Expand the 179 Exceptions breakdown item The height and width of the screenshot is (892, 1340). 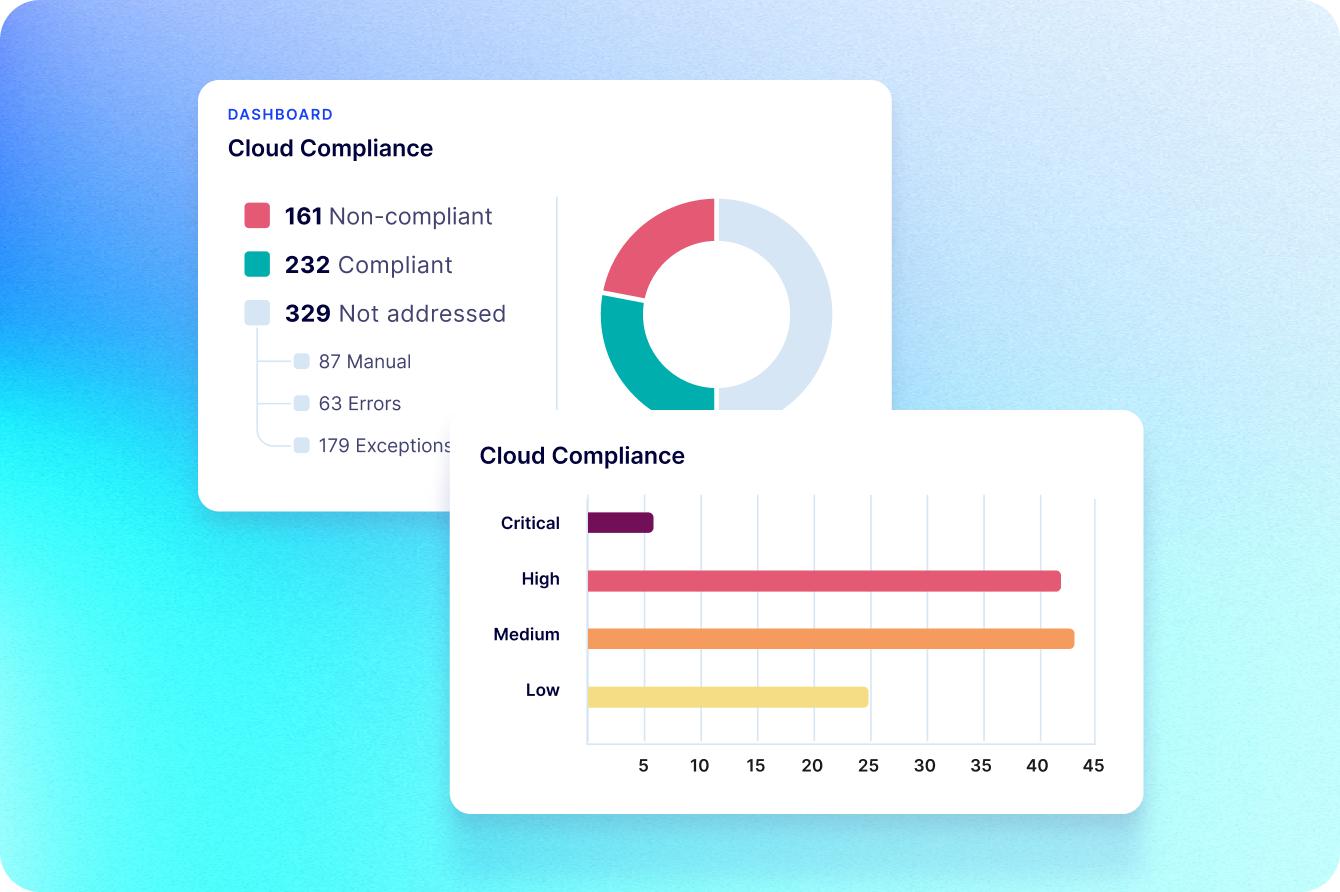385,445
